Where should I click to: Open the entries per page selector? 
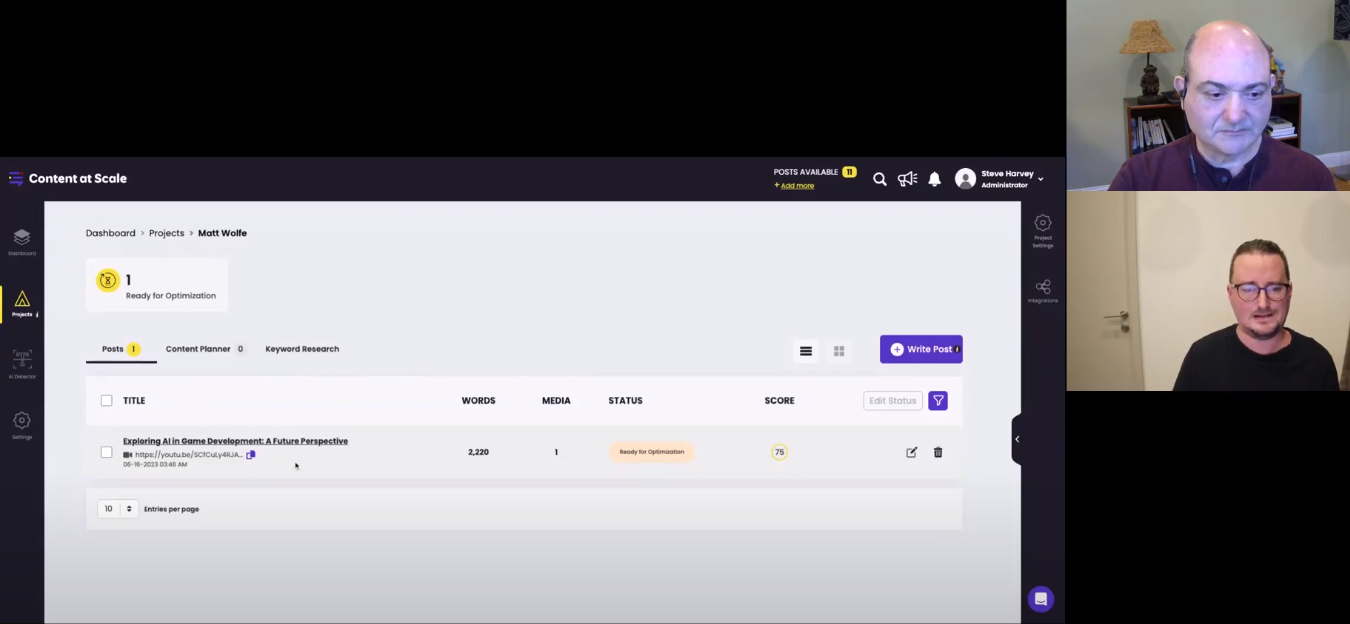[x=117, y=508]
